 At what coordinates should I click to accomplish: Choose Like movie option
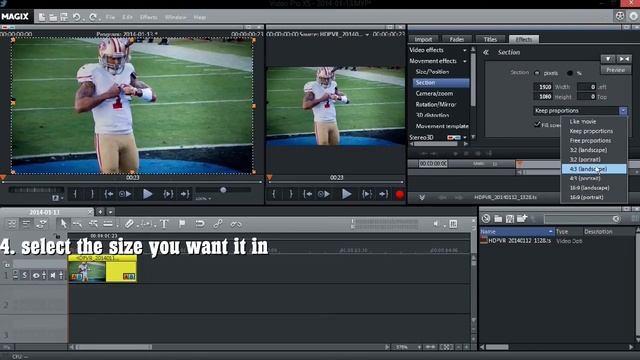[583, 122]
